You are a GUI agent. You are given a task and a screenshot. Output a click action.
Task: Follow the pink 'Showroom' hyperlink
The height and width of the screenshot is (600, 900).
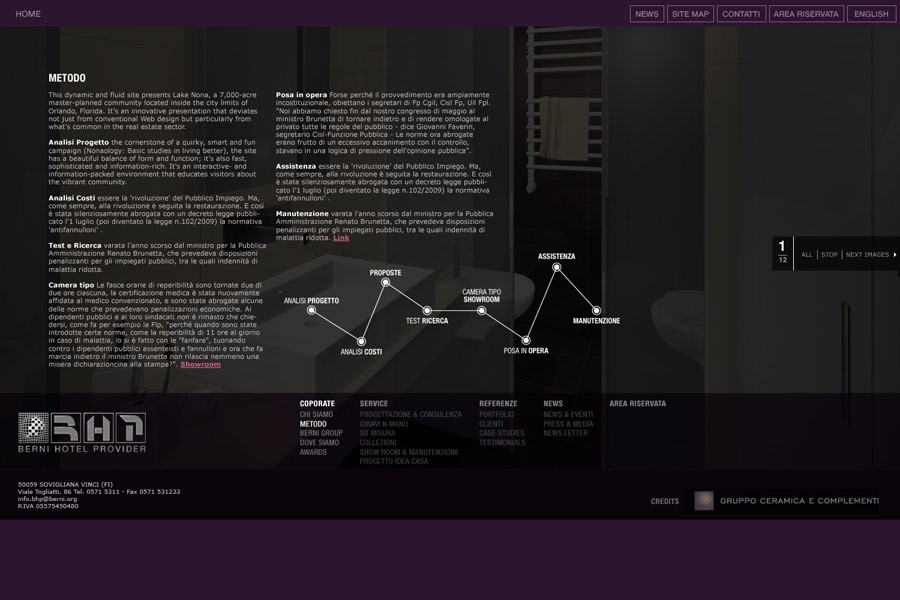[x=200, y=365]
